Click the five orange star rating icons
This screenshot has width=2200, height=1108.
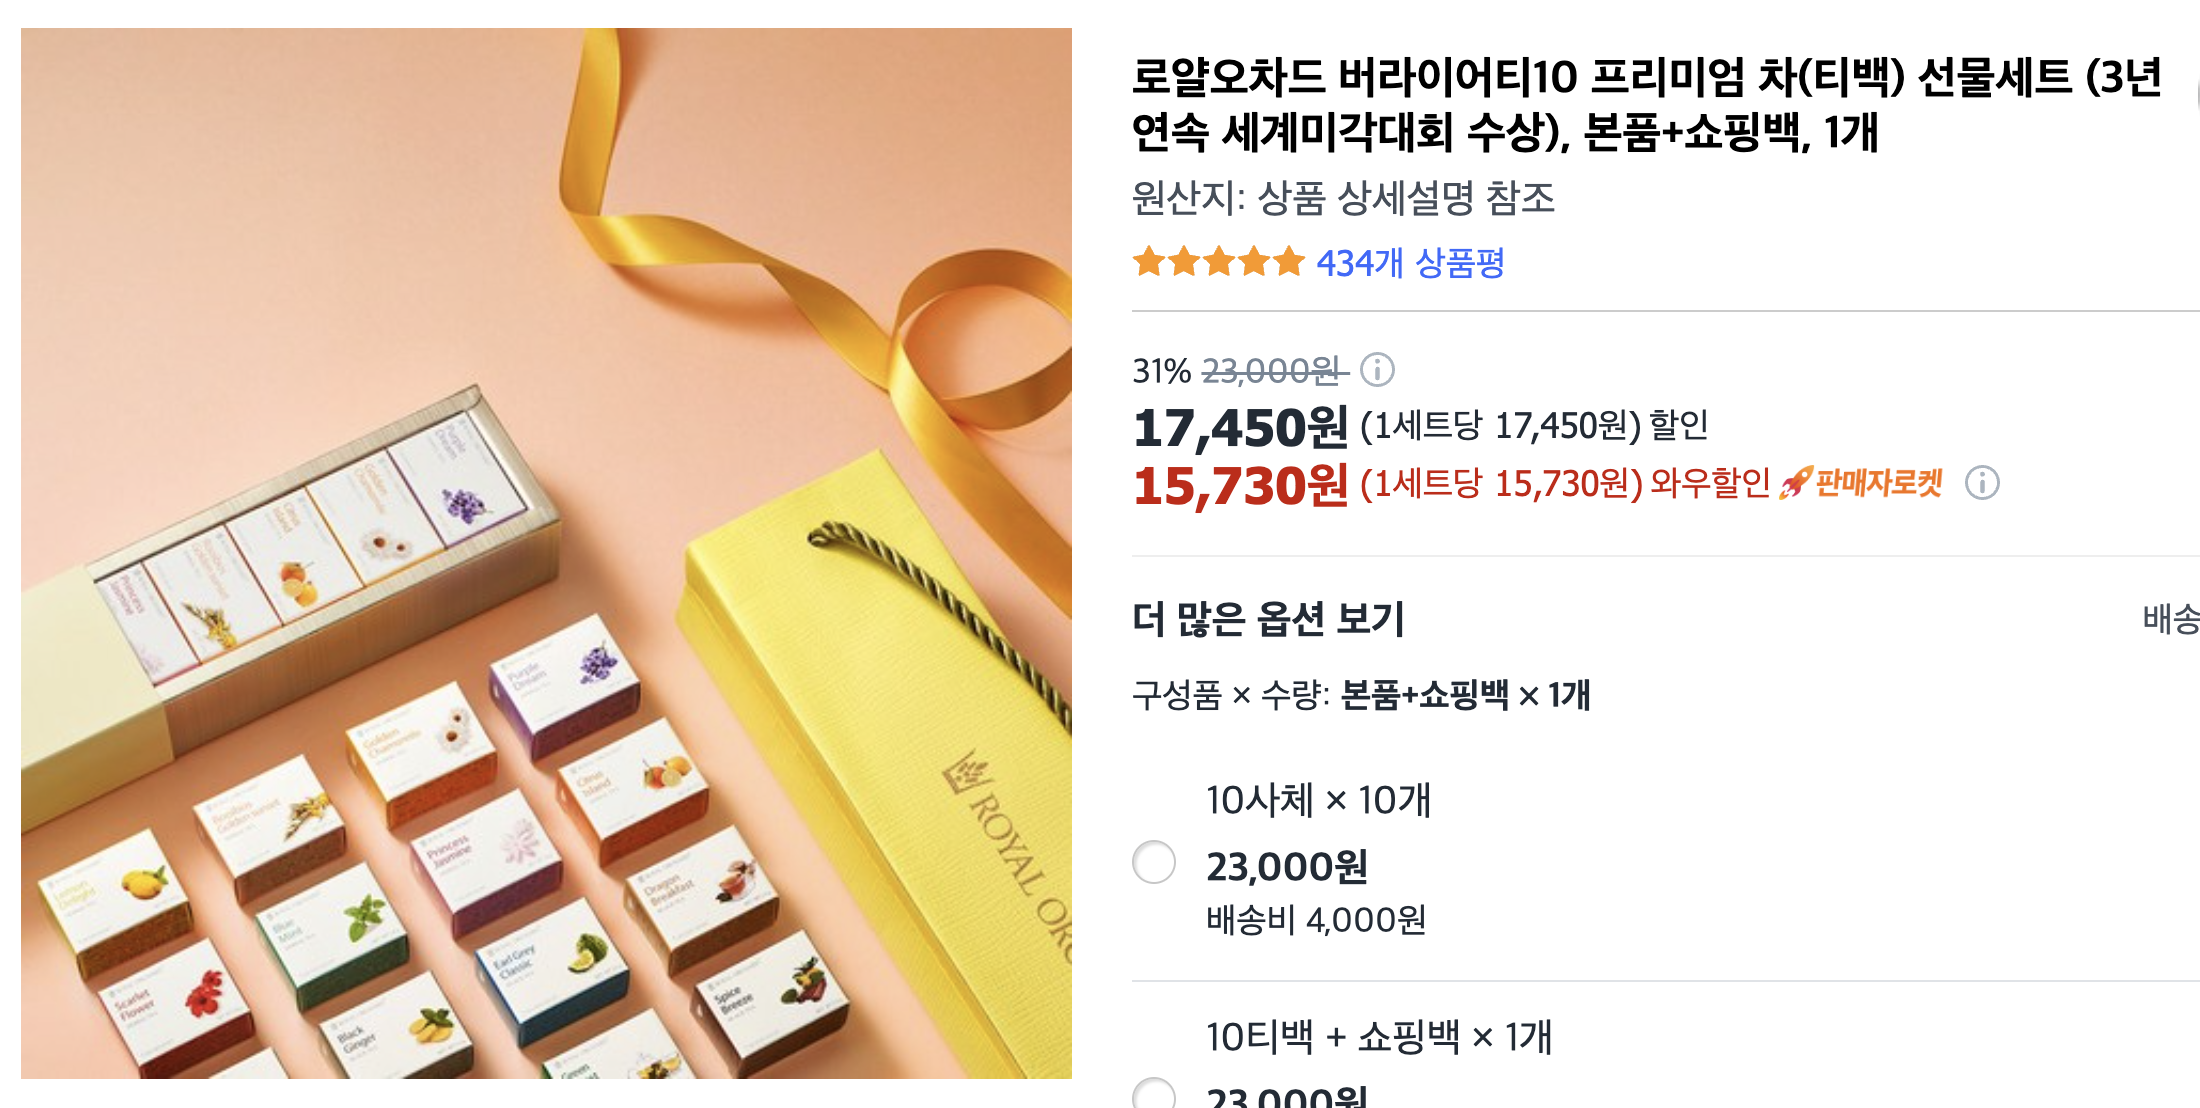(x=1219, y=262)
